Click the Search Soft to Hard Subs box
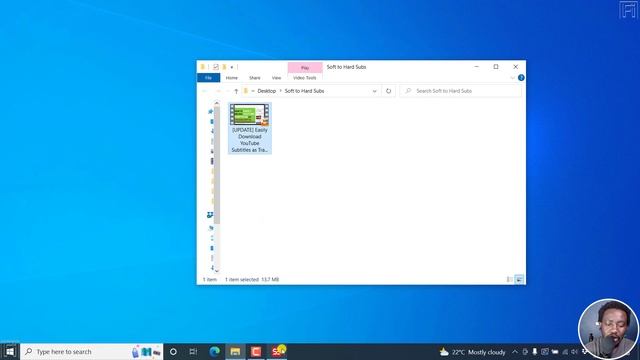Viewport: 640px width, 360px height. [x=460, y=91]
